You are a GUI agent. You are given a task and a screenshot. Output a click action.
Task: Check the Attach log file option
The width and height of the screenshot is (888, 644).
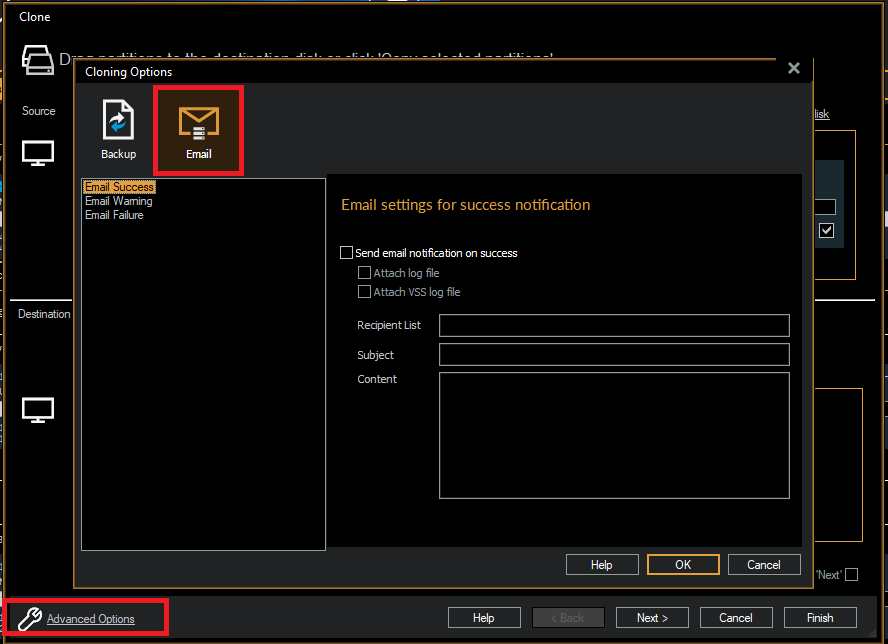[x=365, y=272]
